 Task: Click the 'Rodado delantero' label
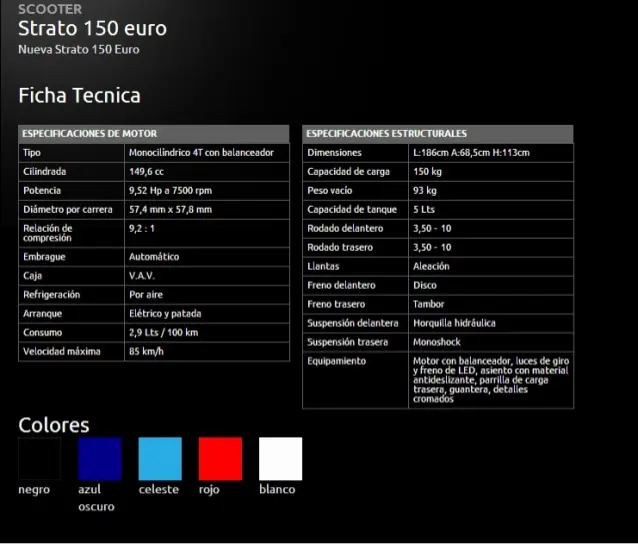coord(345,228)
